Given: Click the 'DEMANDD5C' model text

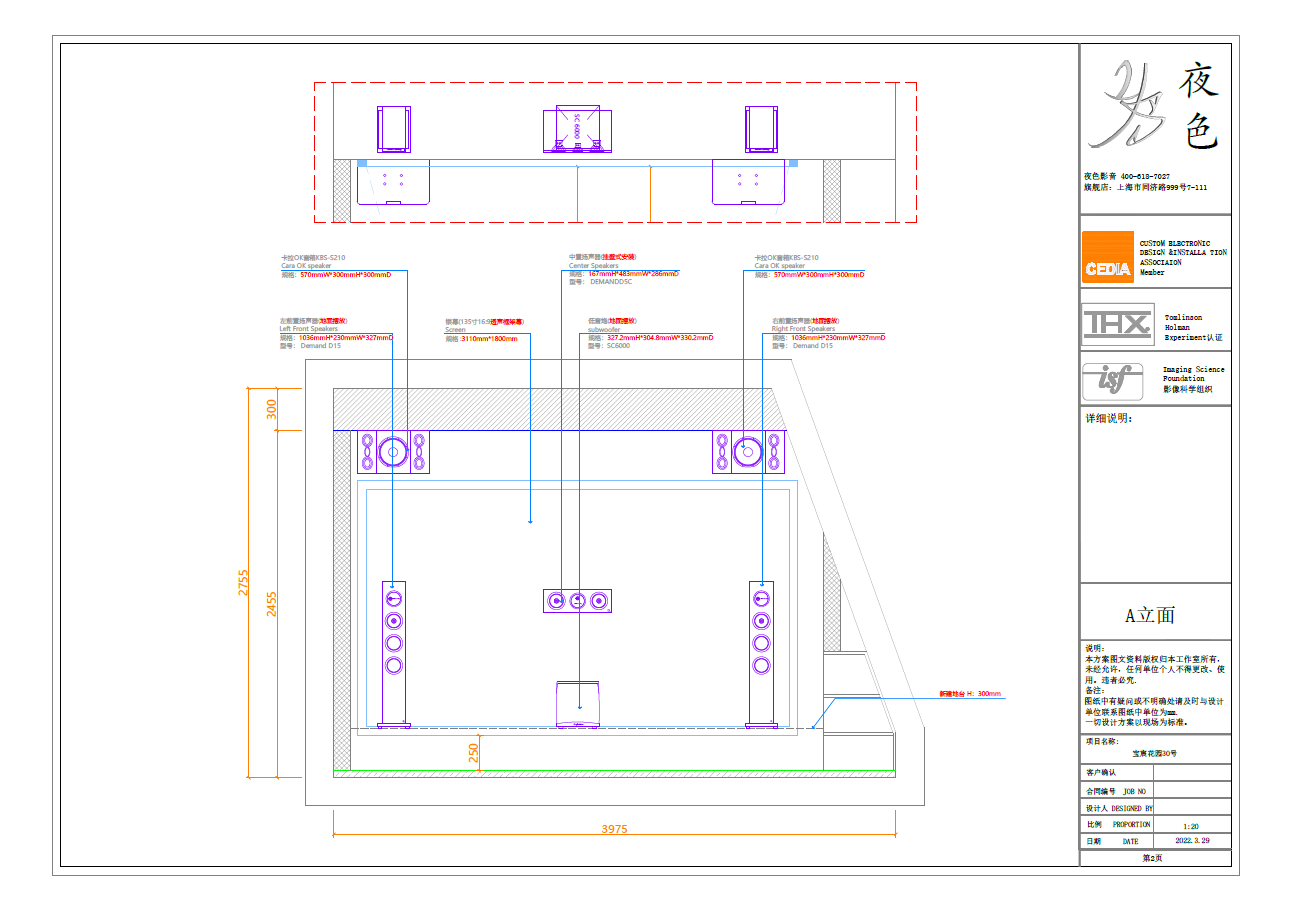Looking at the screenshot, I should tap(611, 282).
